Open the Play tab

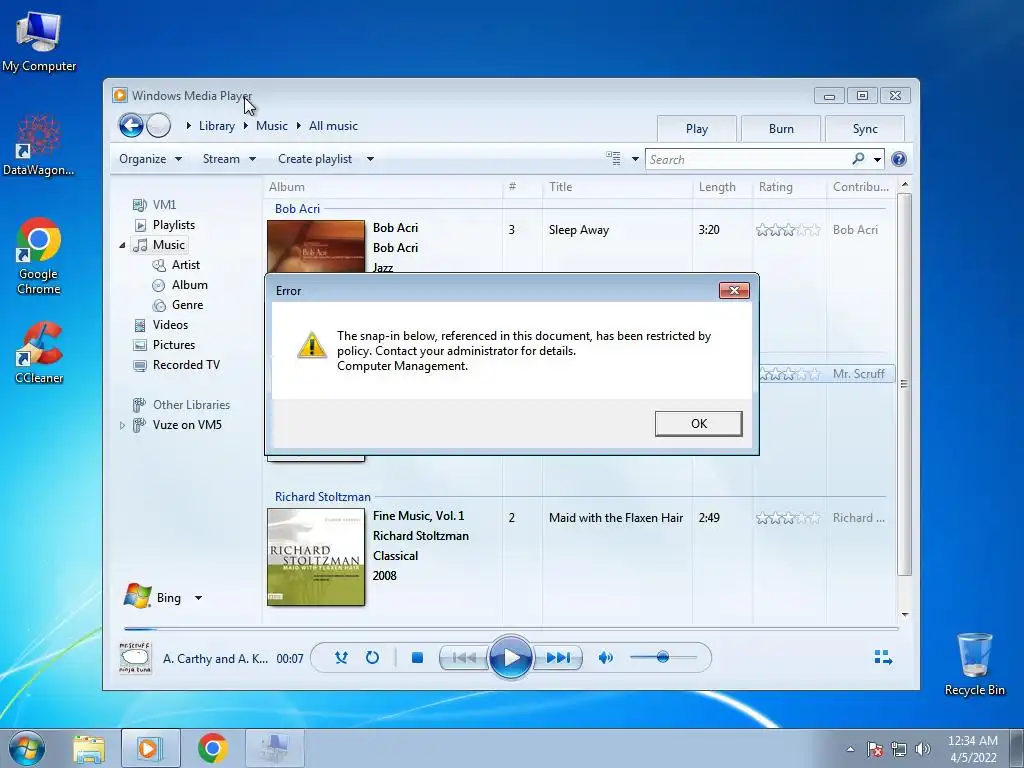(697, 129)
